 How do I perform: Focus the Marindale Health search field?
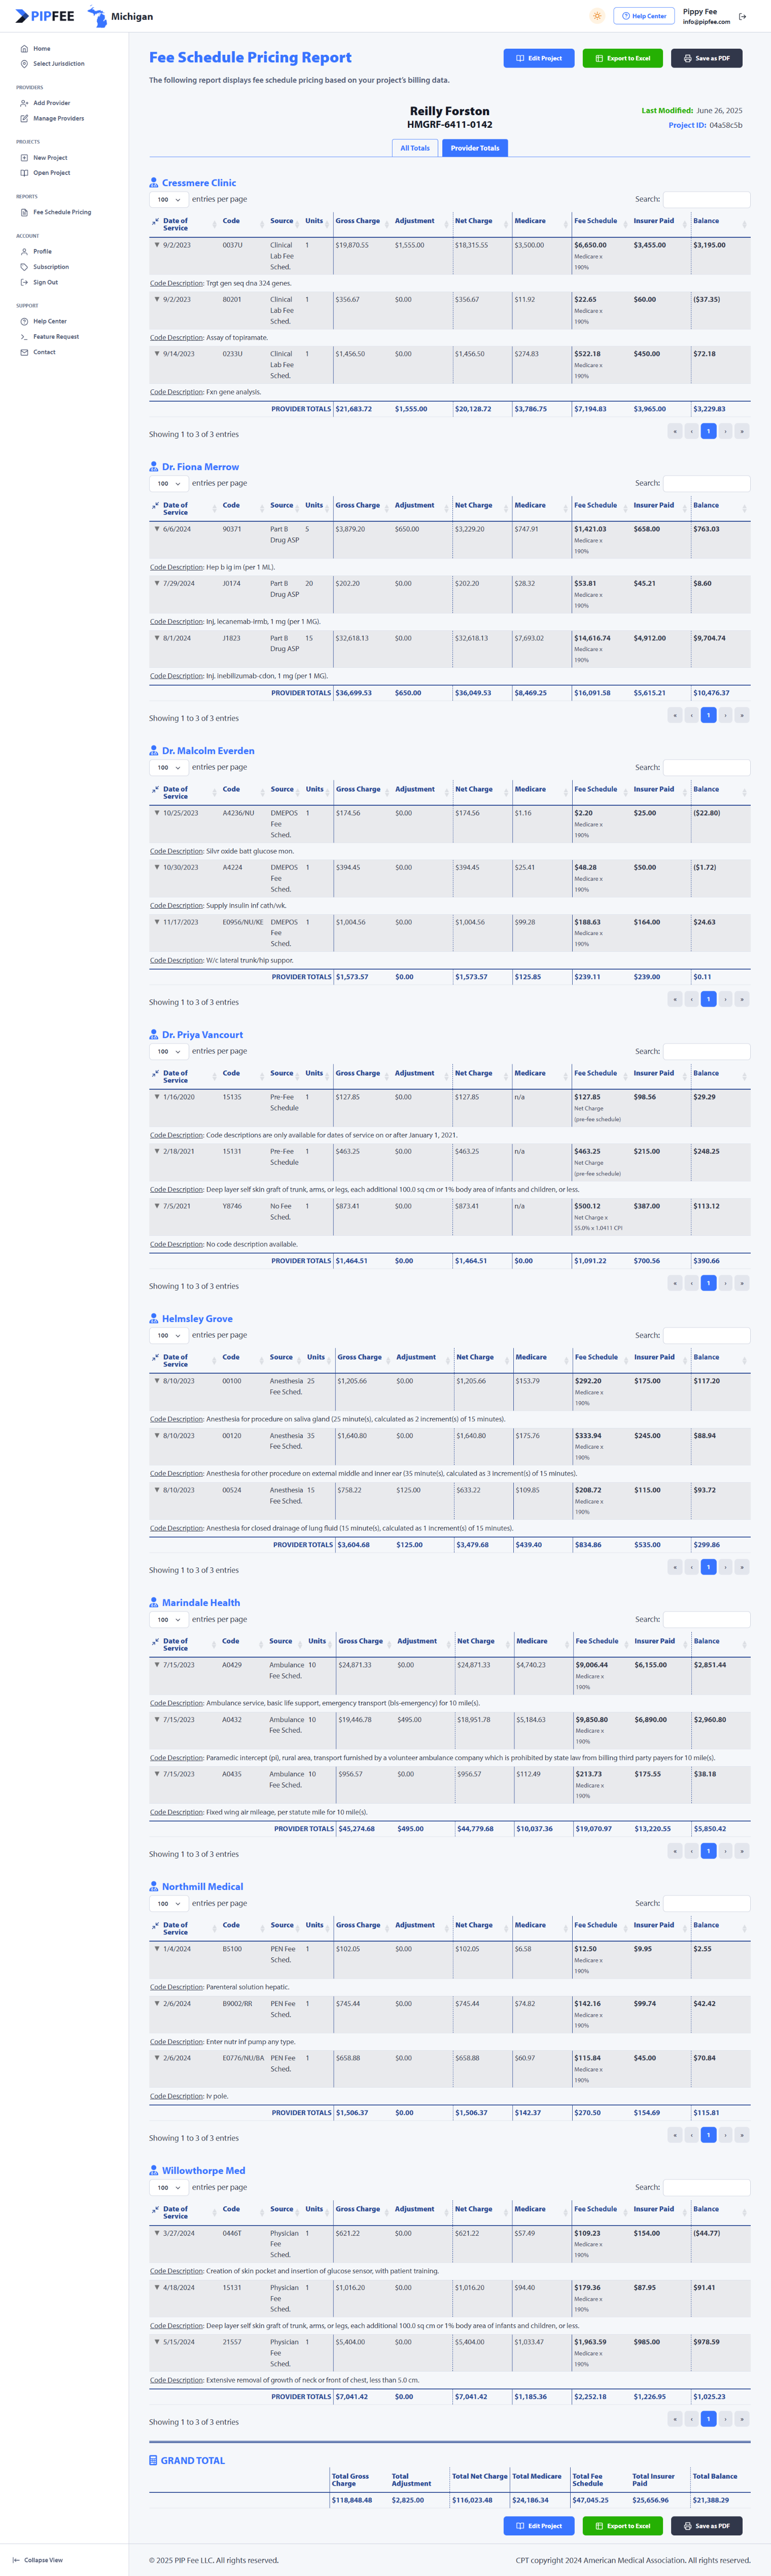707,1619
